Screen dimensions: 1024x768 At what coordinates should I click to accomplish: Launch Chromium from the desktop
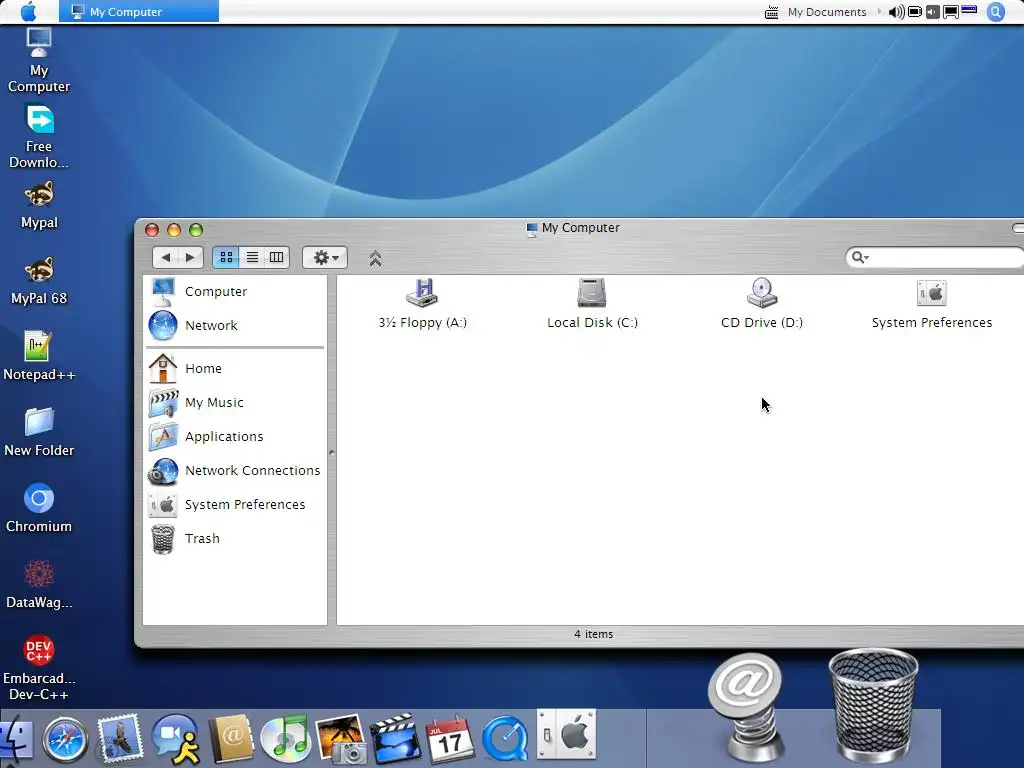coord(39,508)
